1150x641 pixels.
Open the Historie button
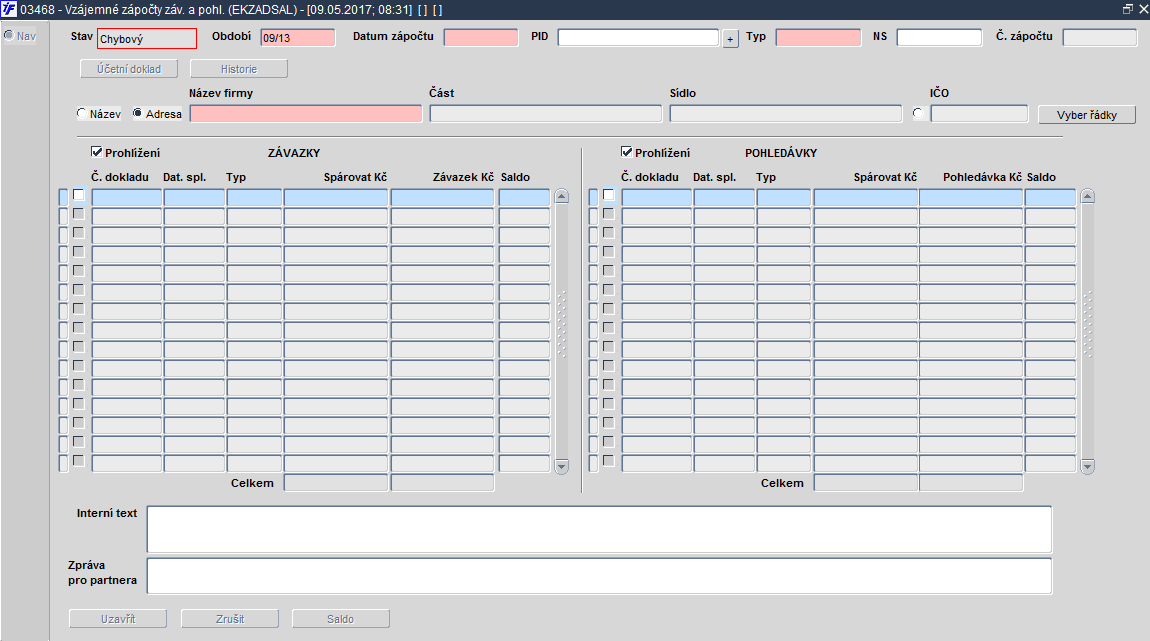[239, 69]
